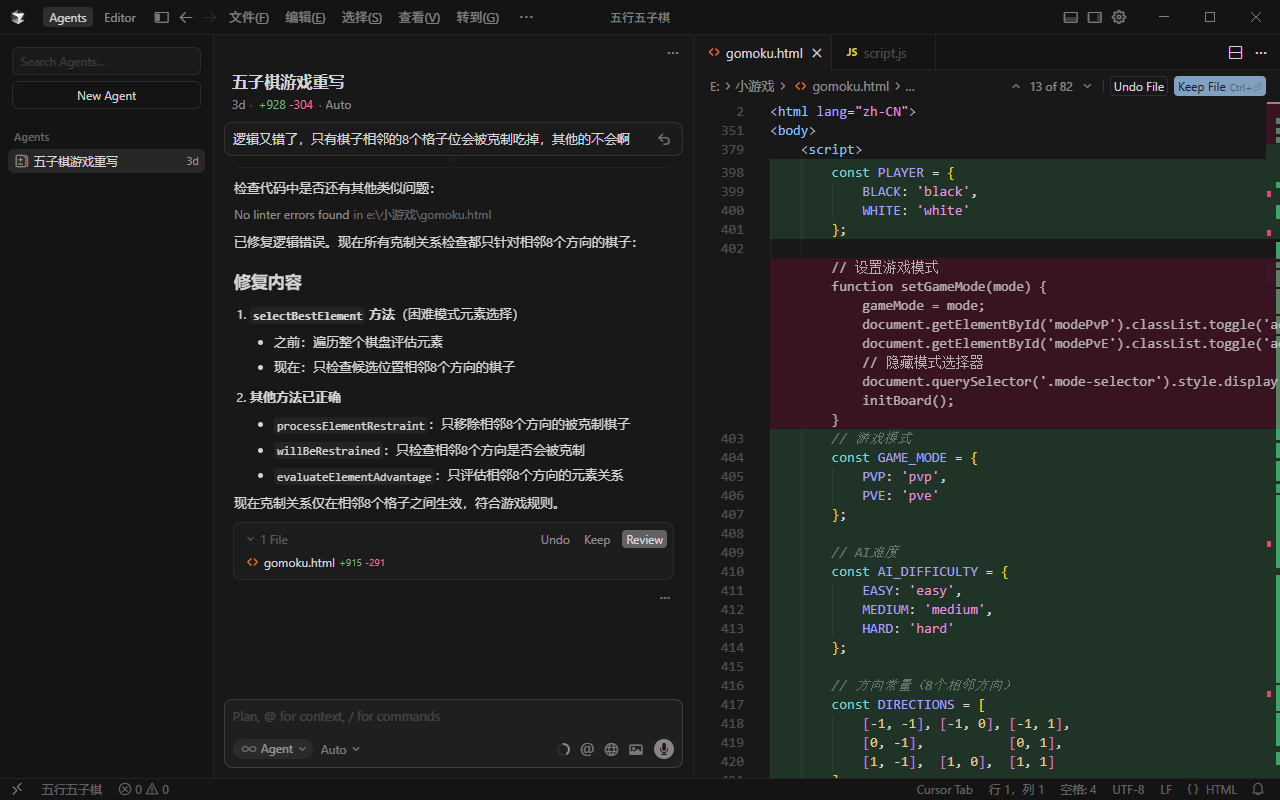The height and width of the screenshot is (800, 1280).
Task: Split the editor using the layout icon
Action: [1235, 53]
